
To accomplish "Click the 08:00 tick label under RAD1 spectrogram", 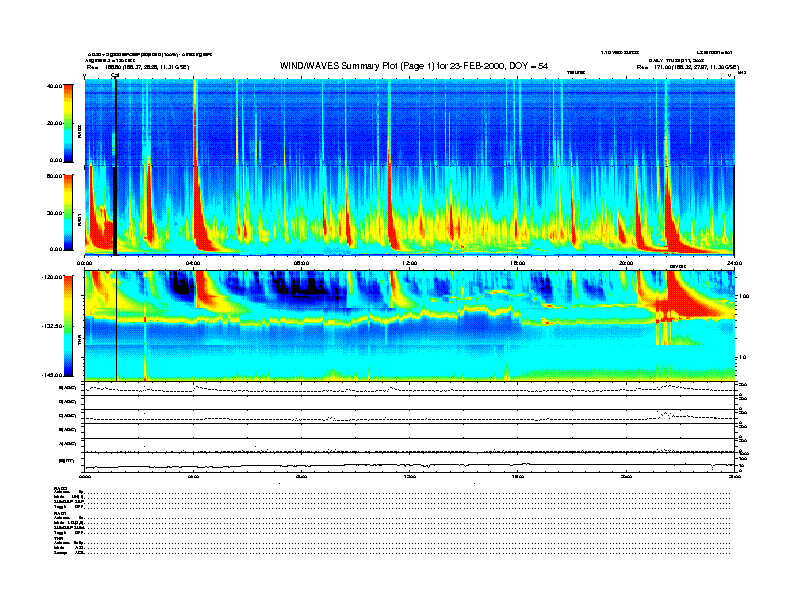I will point(301,263).
